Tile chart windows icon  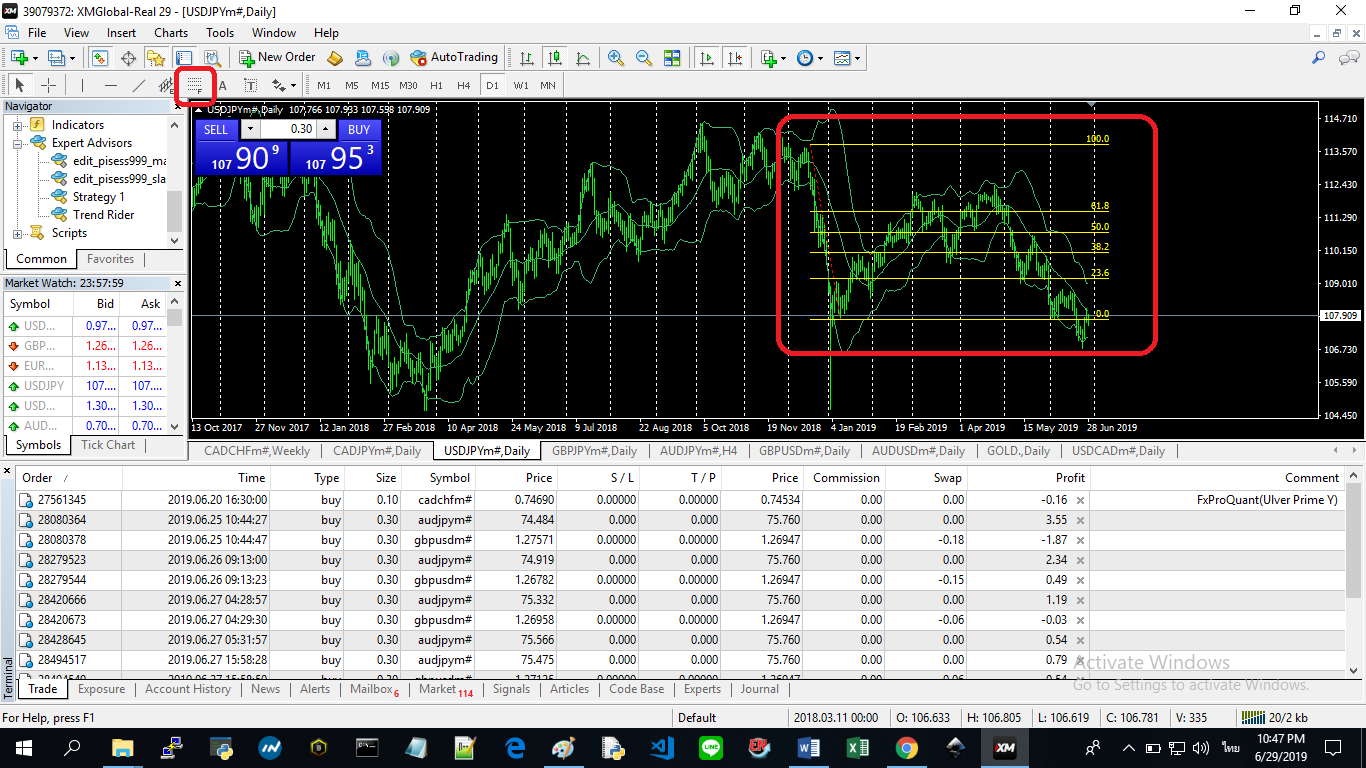[672, 58]
